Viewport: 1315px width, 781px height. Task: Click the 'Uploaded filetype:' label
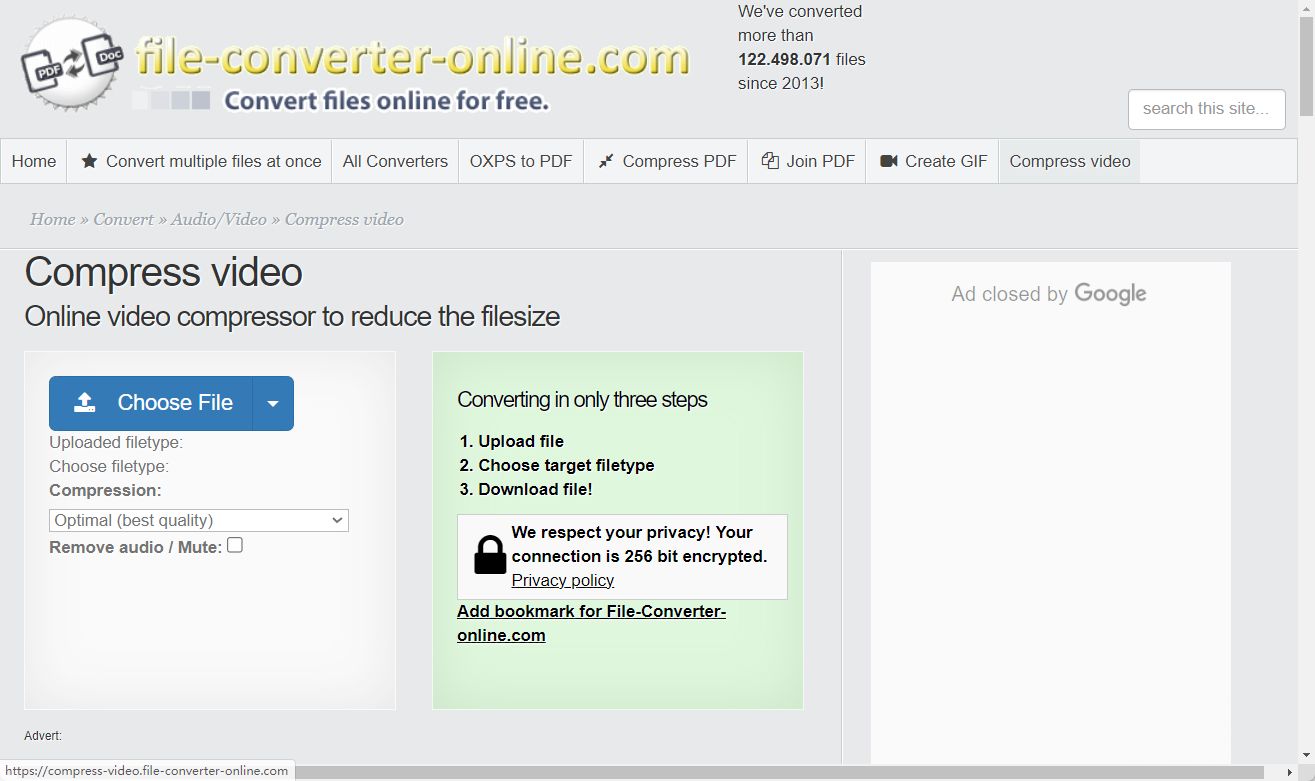pyautogui.click(x=116, y=442)
